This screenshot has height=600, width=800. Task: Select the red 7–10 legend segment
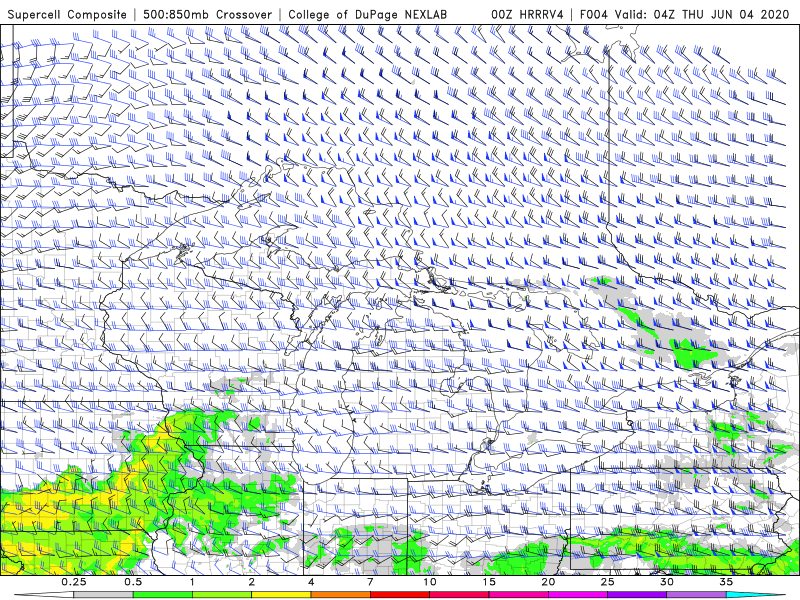(x=400, y=595)
